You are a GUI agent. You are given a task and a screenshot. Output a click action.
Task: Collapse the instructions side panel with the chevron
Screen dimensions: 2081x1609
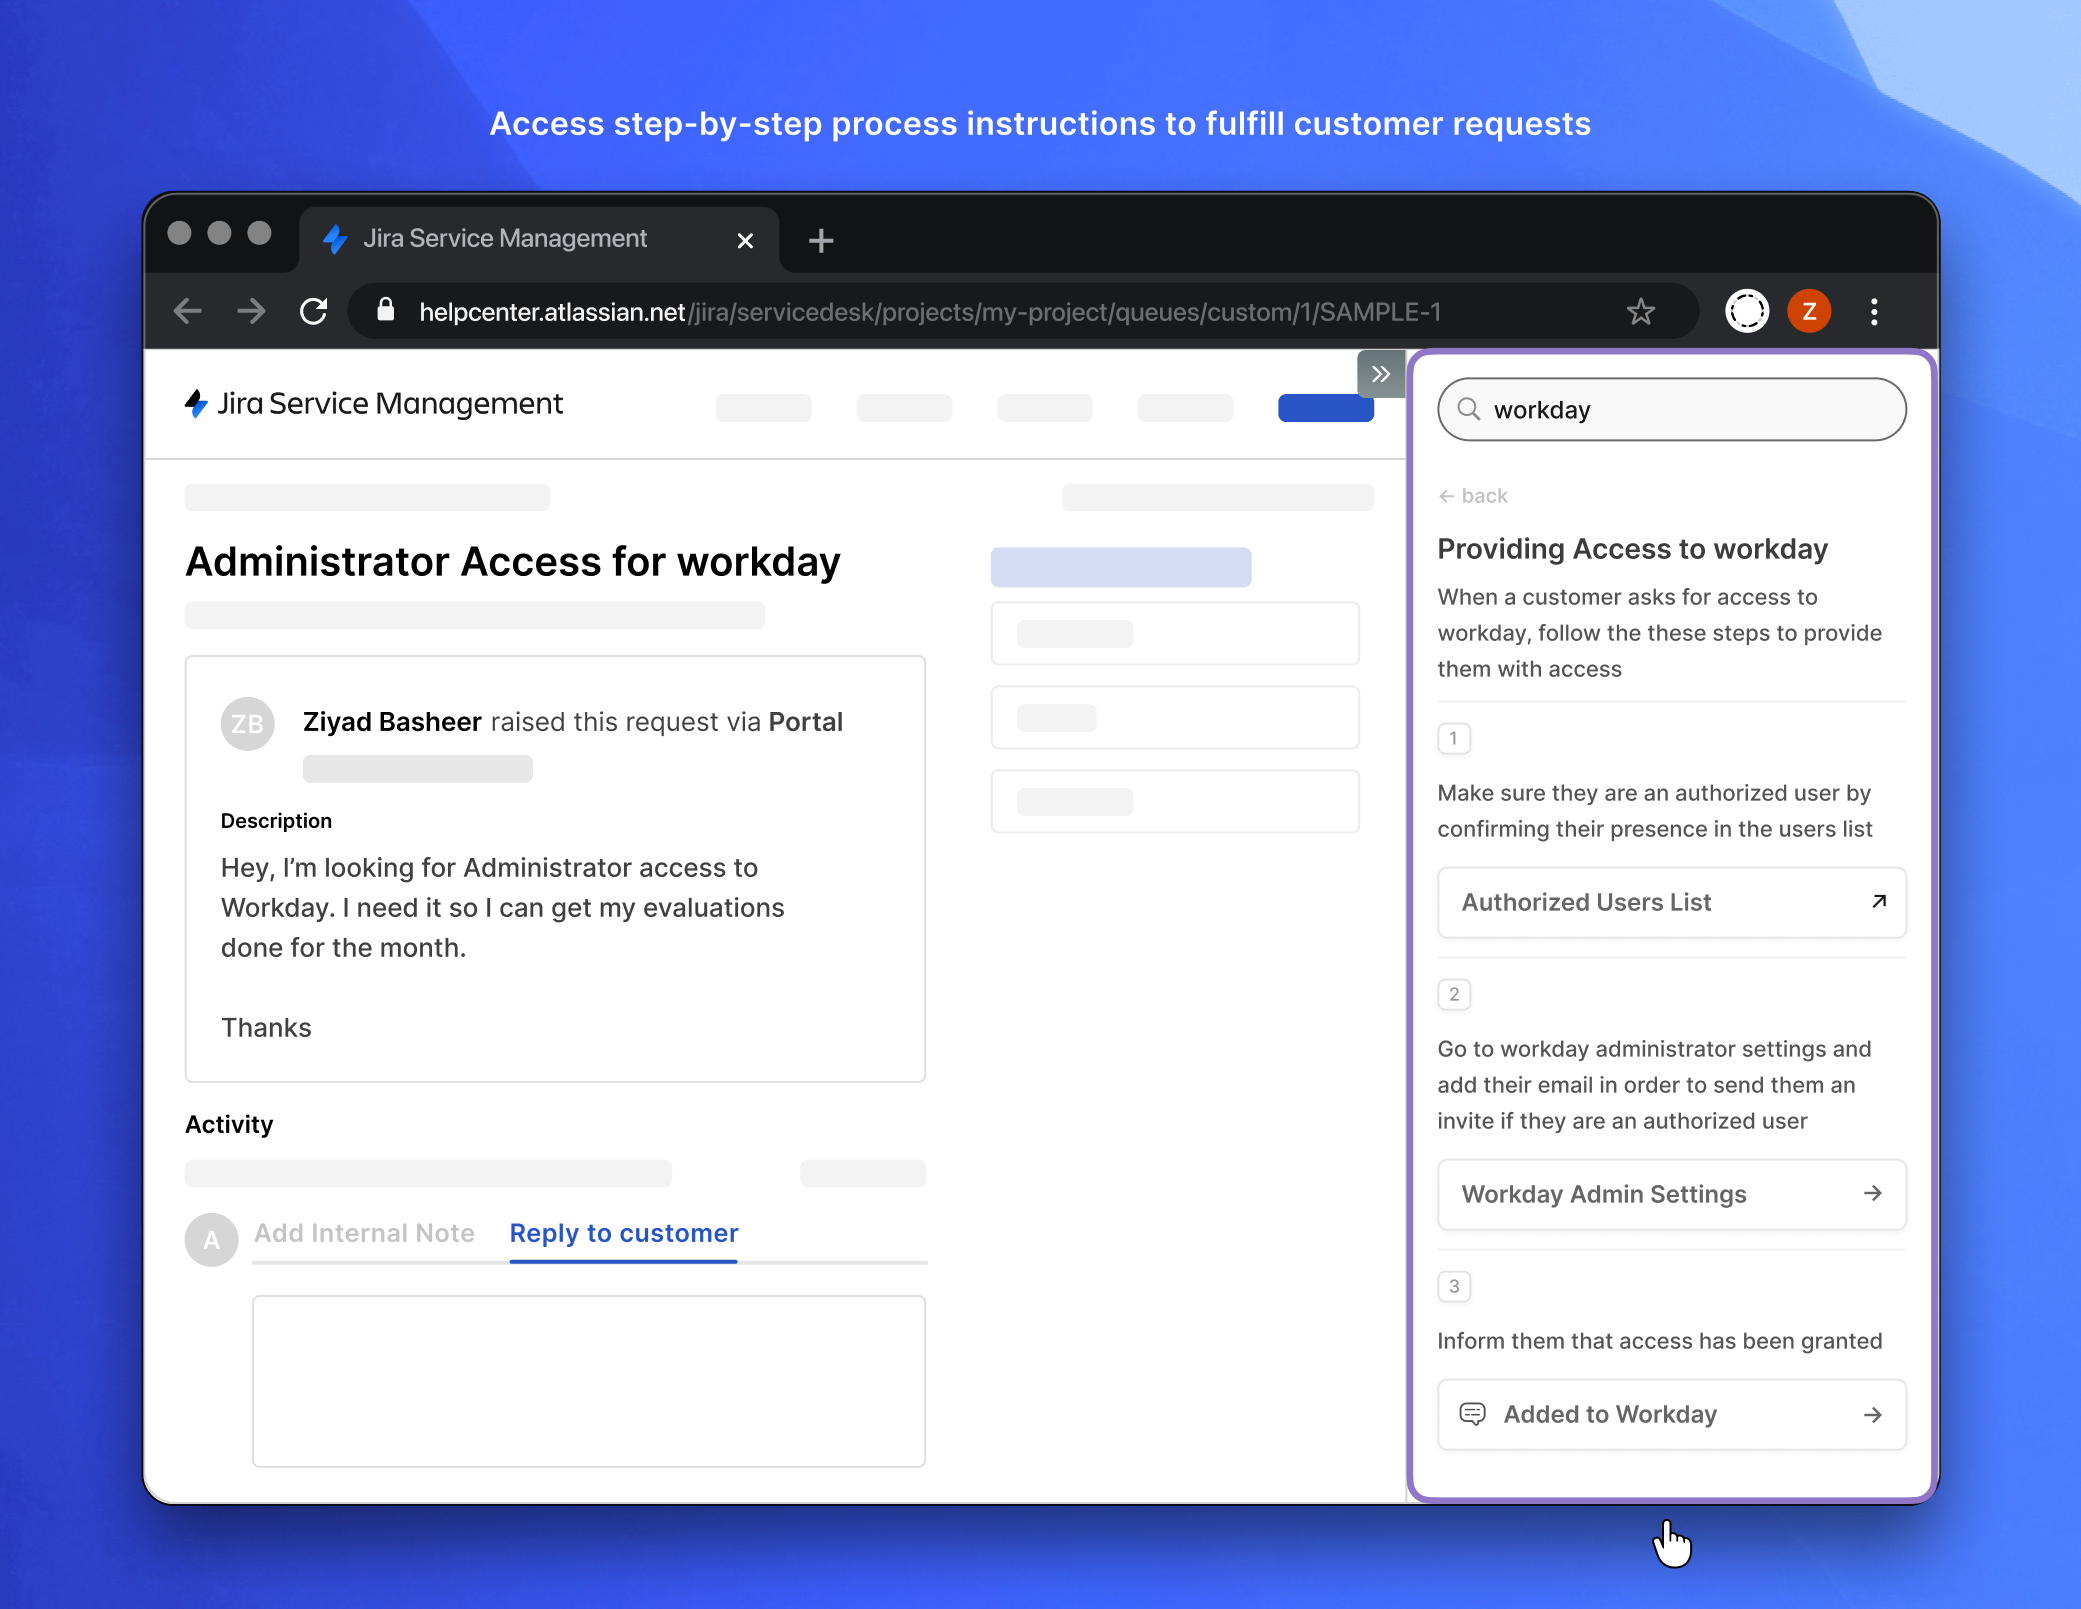(x=1381, y=373)
